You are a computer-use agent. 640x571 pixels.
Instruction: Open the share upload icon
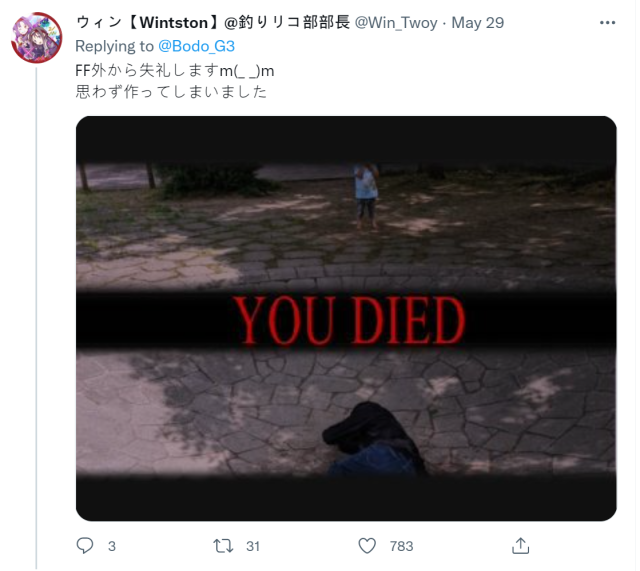coord(520,546)
